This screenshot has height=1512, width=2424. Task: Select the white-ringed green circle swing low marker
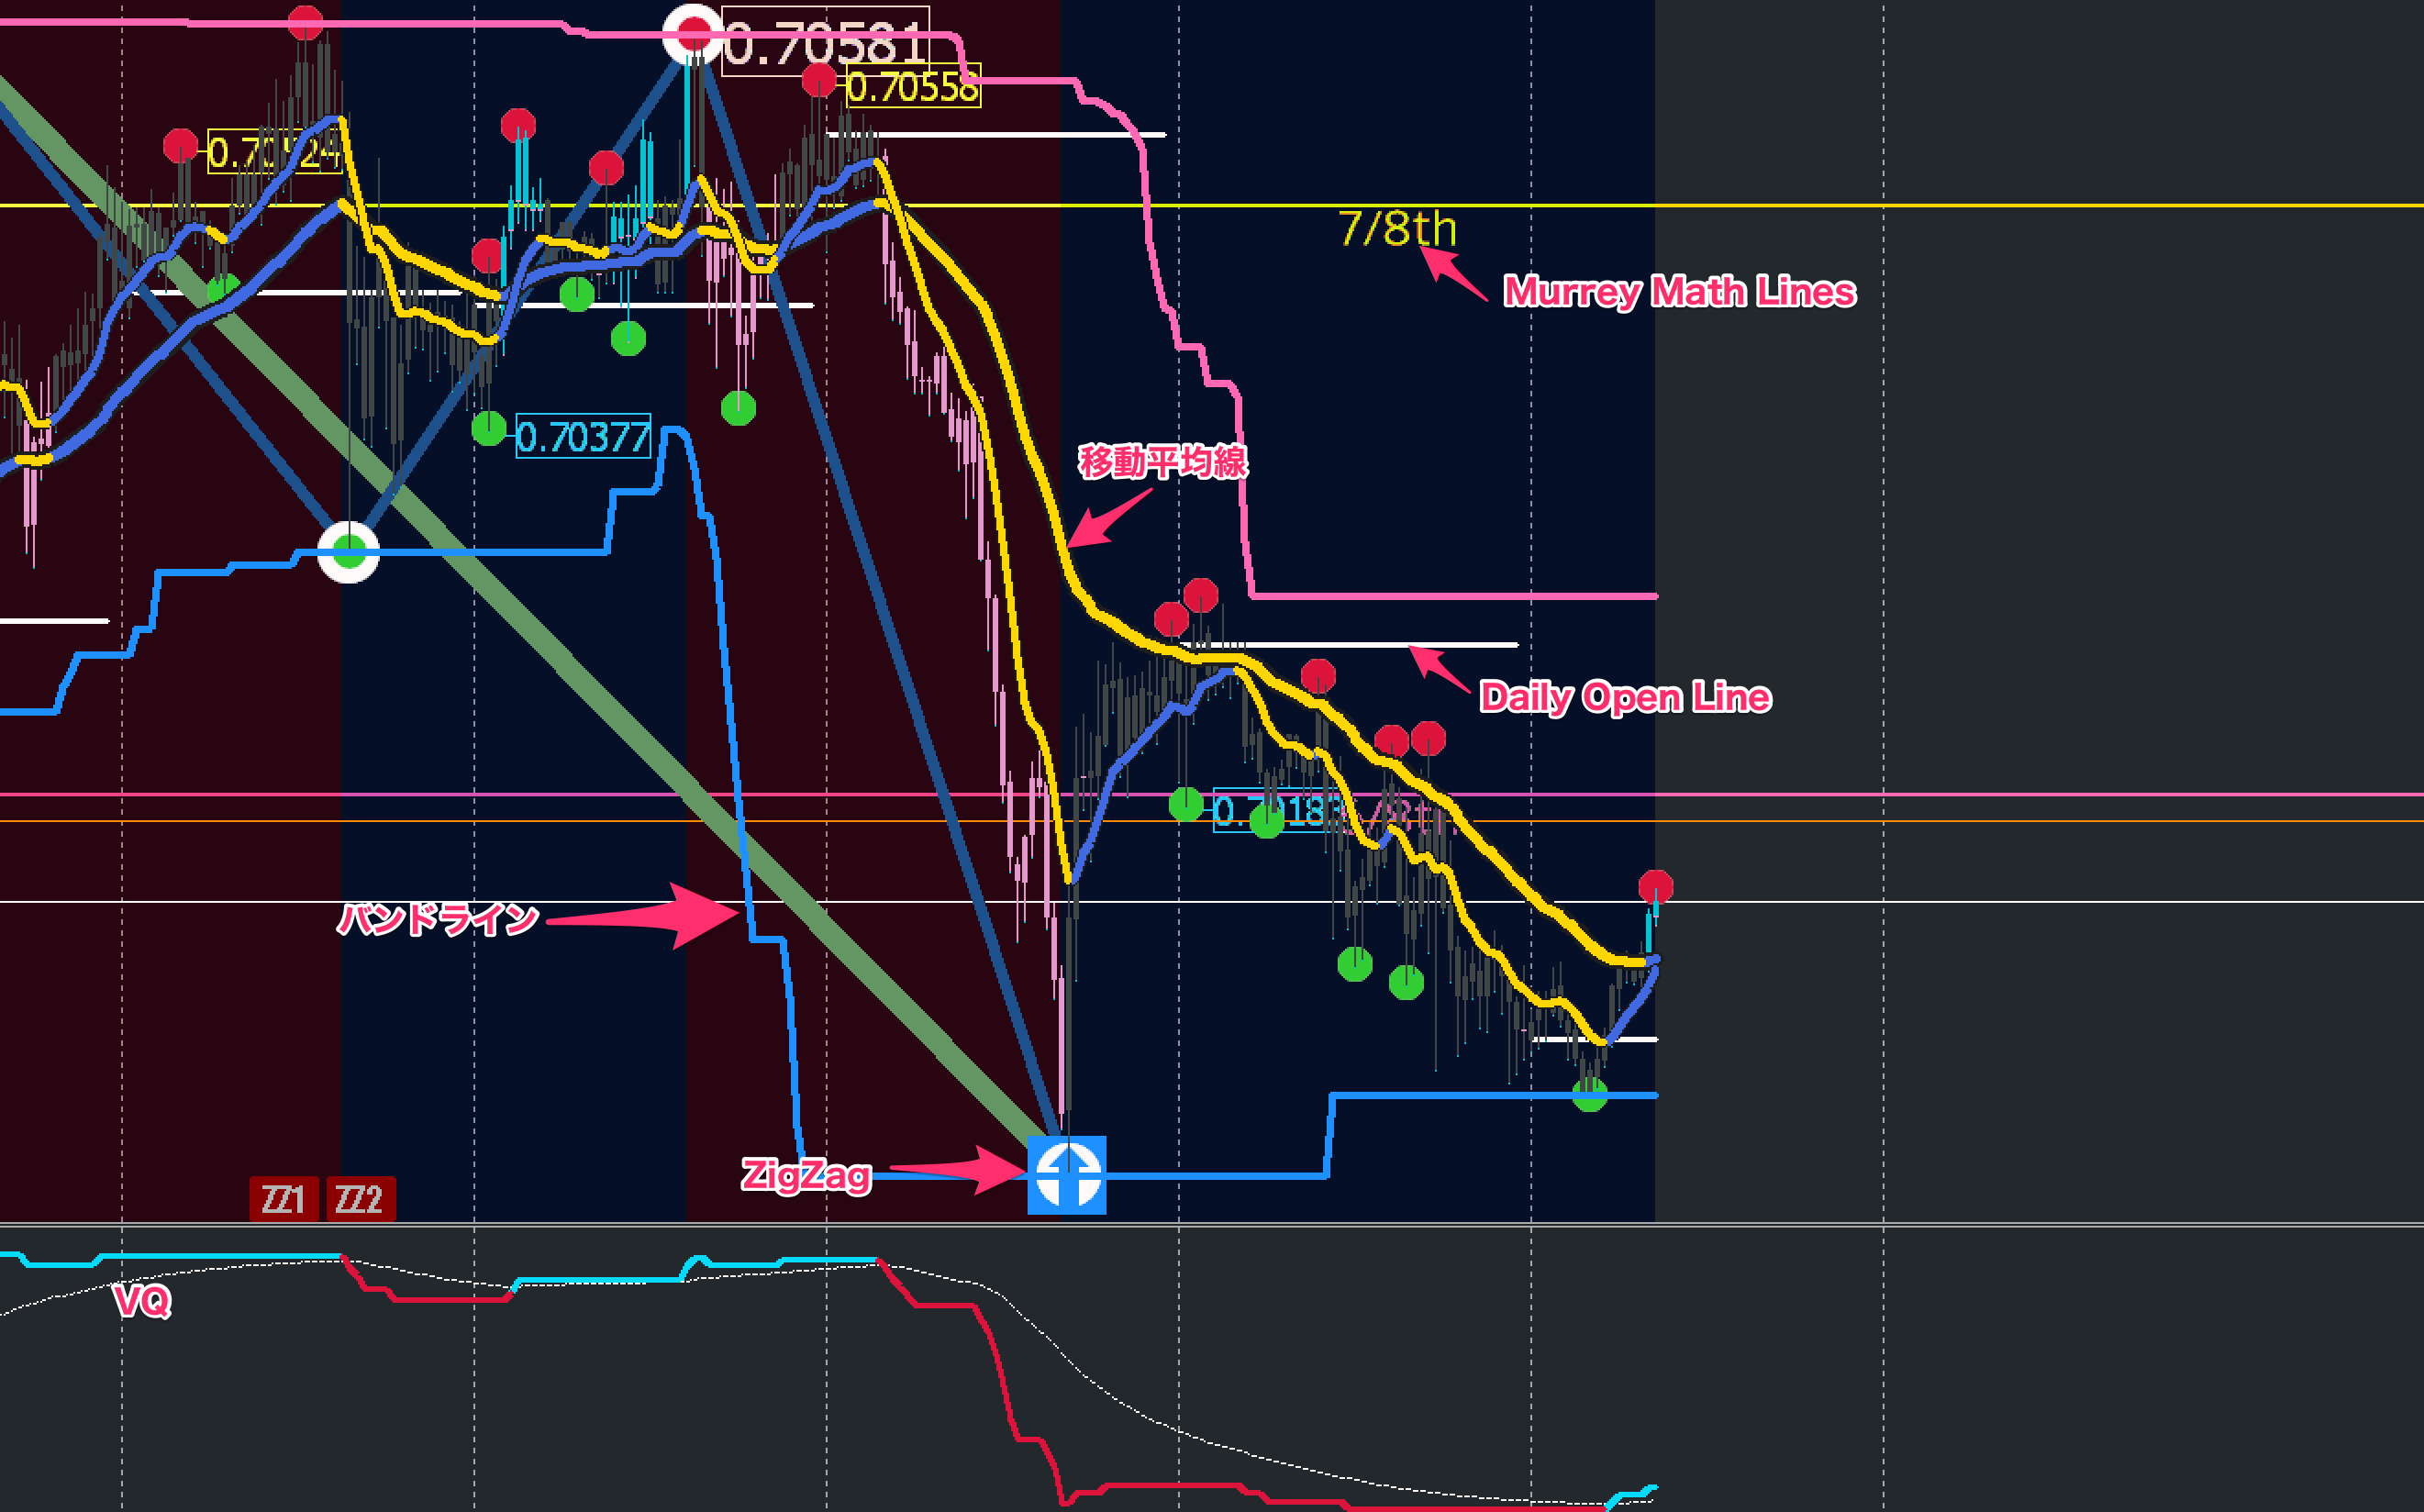348,552
